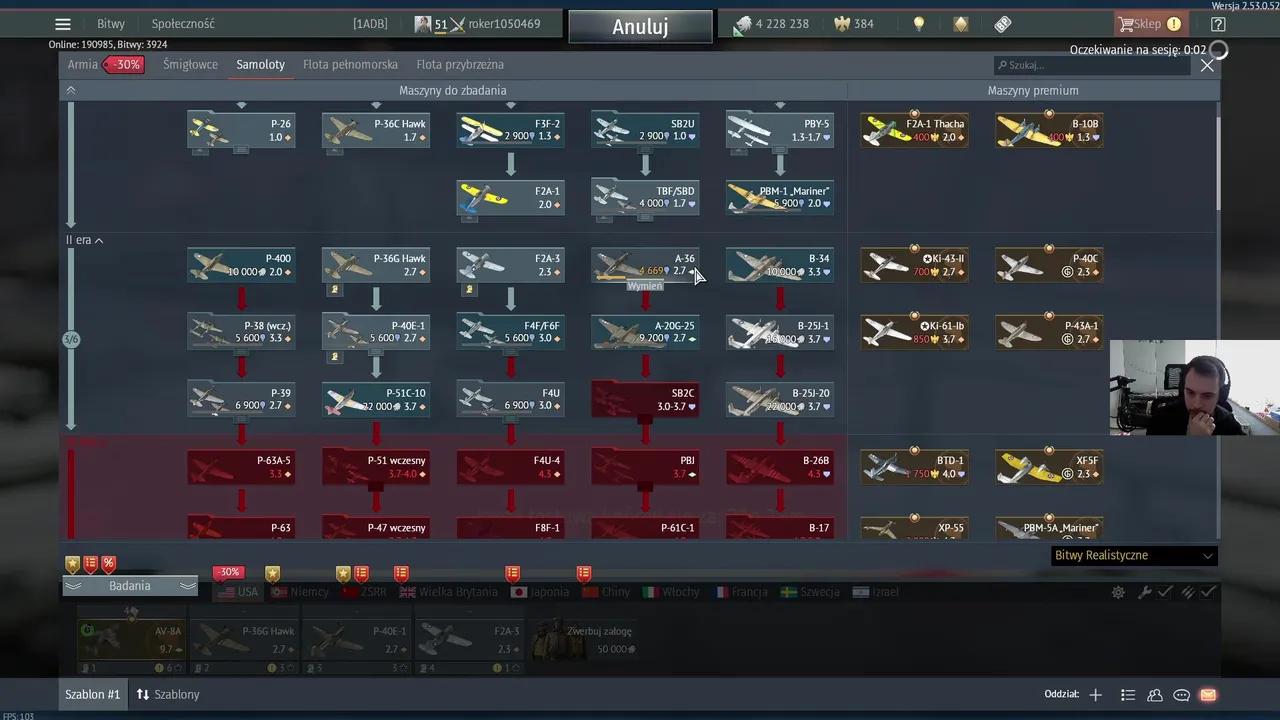1280x720 pixels.
Task: Open the silver lions balance icon
Action: click(x=743, y=24)
